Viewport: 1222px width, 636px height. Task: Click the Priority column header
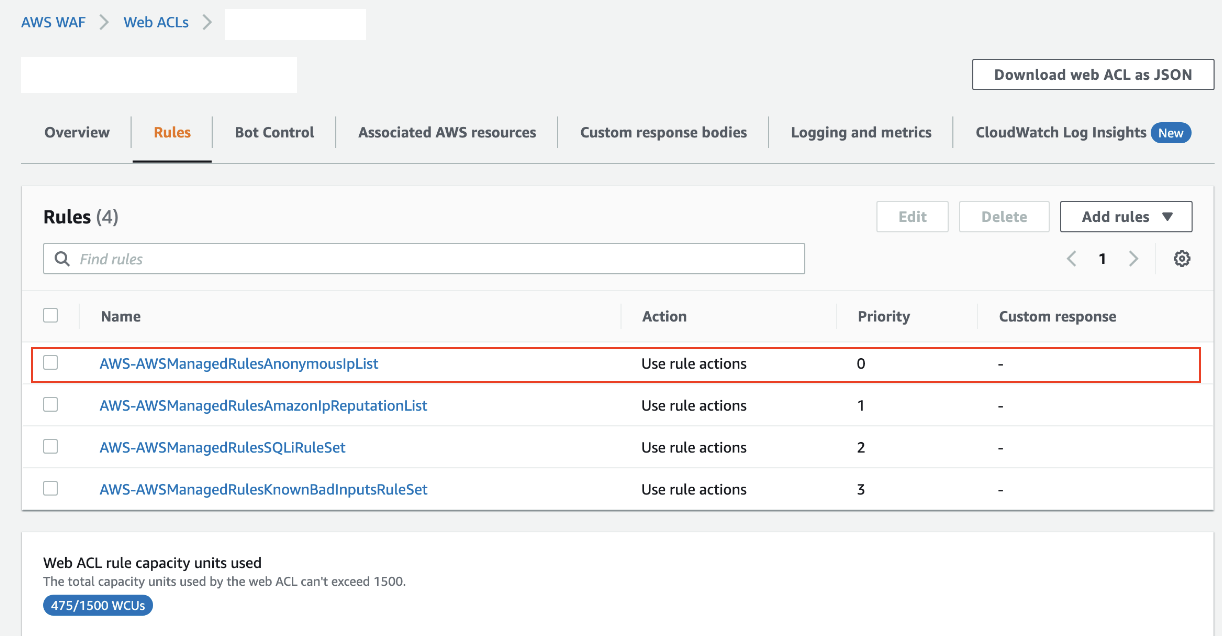(884, 316)
